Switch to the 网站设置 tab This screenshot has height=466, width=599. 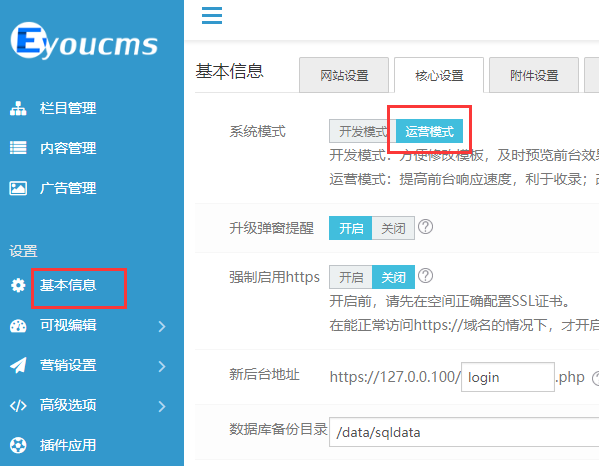(x=344, y=75)
